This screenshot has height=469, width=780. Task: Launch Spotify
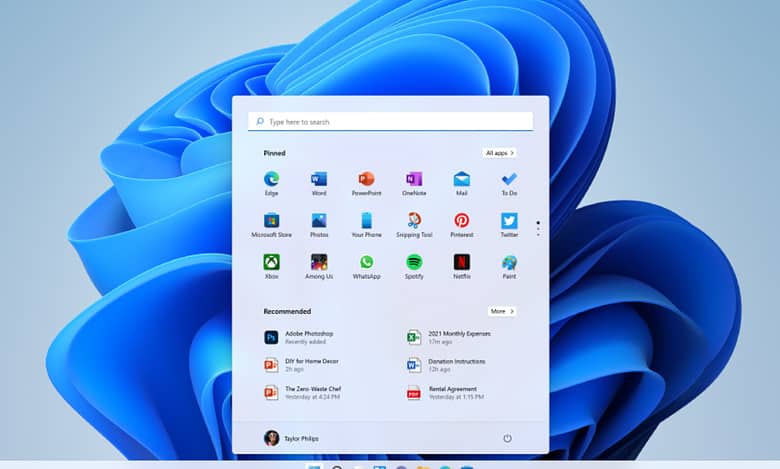coord(414,267)
